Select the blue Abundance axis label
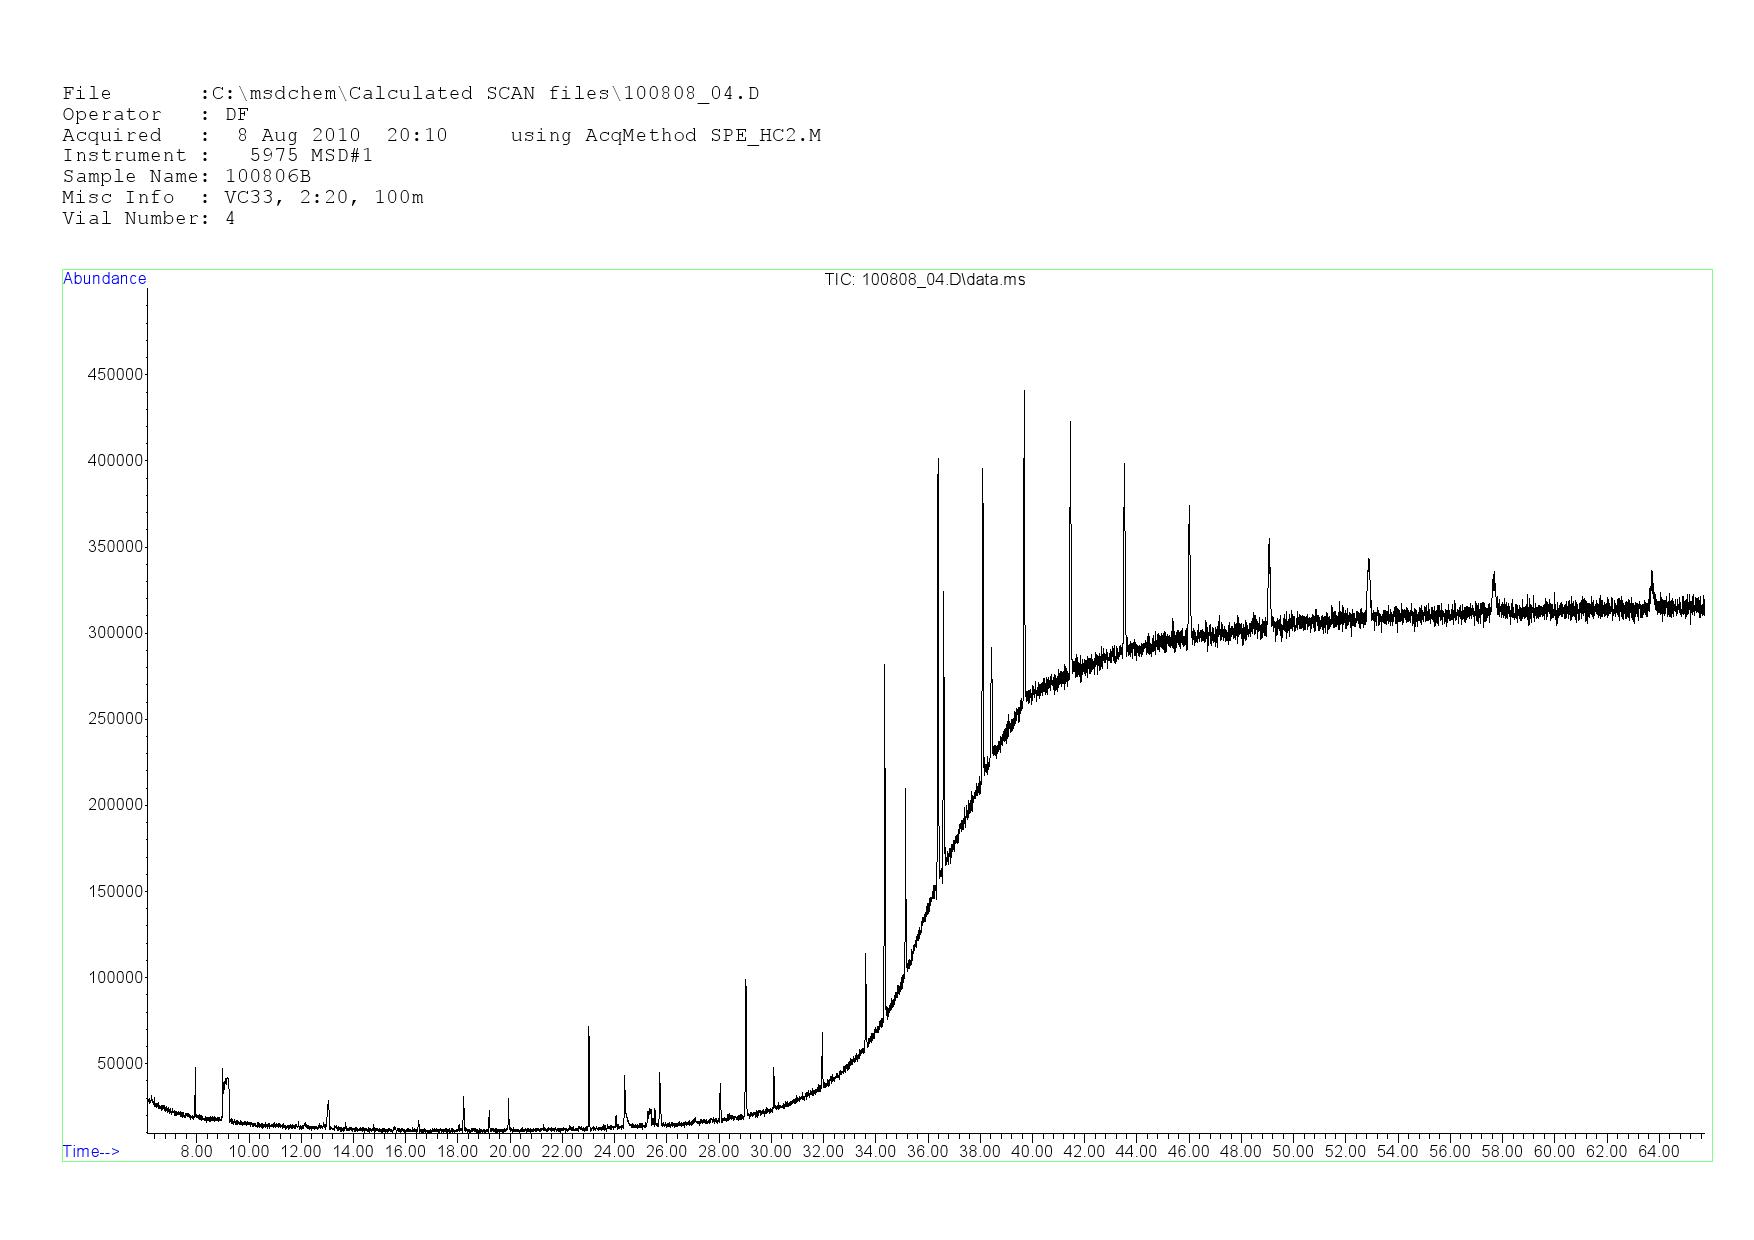1754x1240 pixels. coord(104,279)
